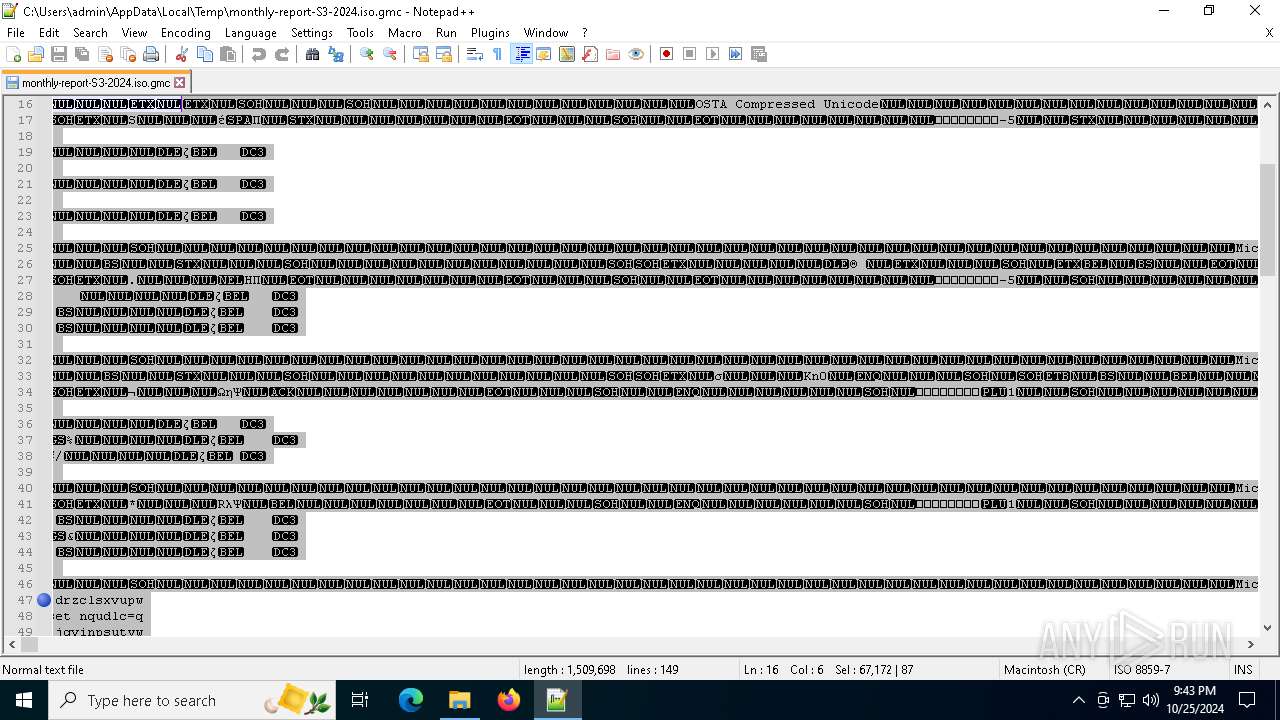Zoom out using the toolbar icon
Viewport: 1280px width, 720px height.
tap(390, 54)
